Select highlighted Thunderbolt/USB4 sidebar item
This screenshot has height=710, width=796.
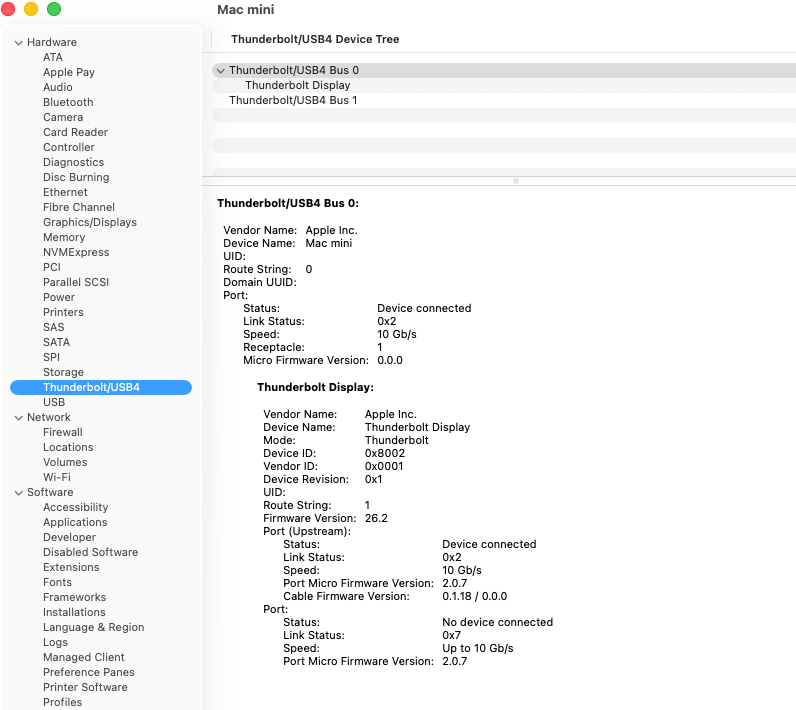click(101, 387)
